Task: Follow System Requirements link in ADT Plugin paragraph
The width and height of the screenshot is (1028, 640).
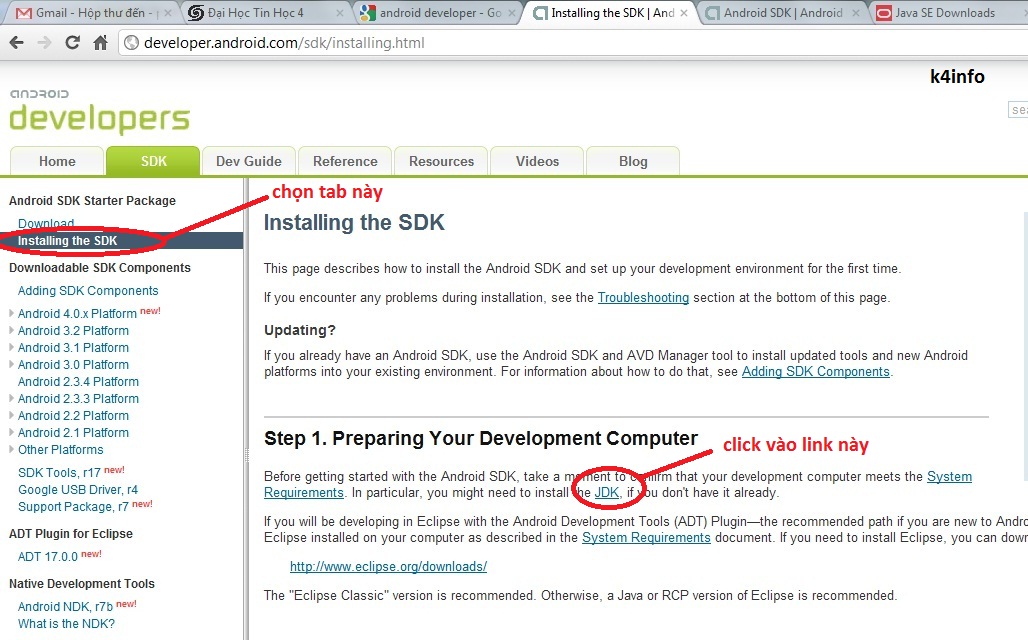Action: coord(646,538)
